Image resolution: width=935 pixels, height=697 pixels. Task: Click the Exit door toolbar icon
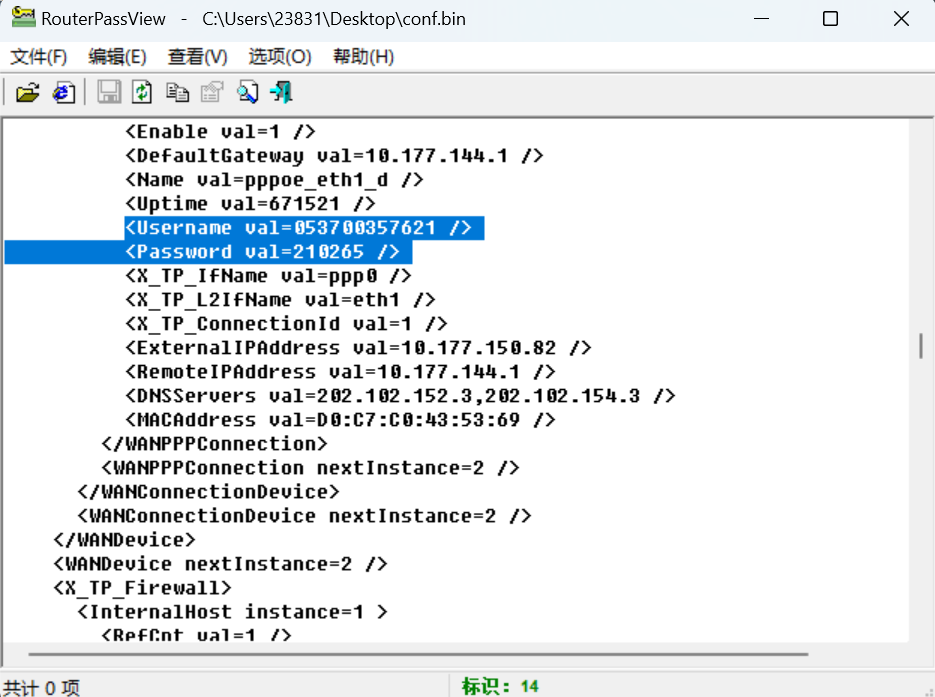(281, 93)
